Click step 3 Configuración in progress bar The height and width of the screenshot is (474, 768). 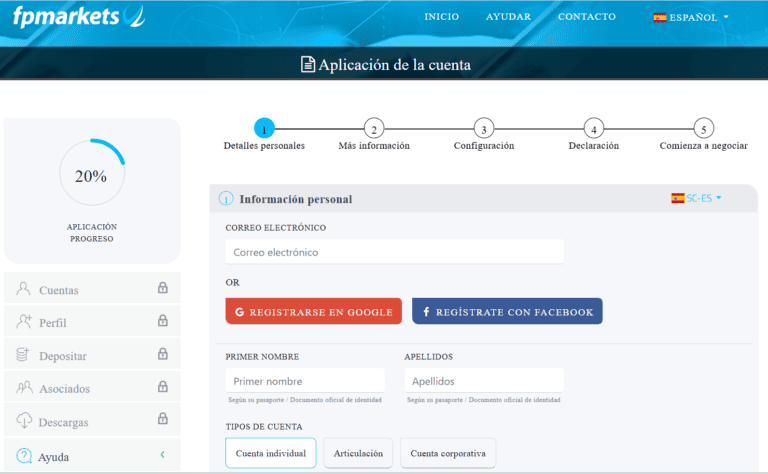click(x=484, y=129)
